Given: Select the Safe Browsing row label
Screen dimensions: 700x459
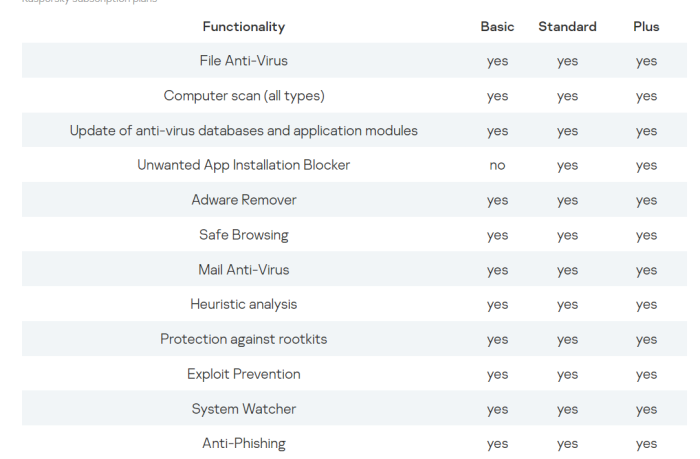Looking at the screenshot, I should click(243, 235).
